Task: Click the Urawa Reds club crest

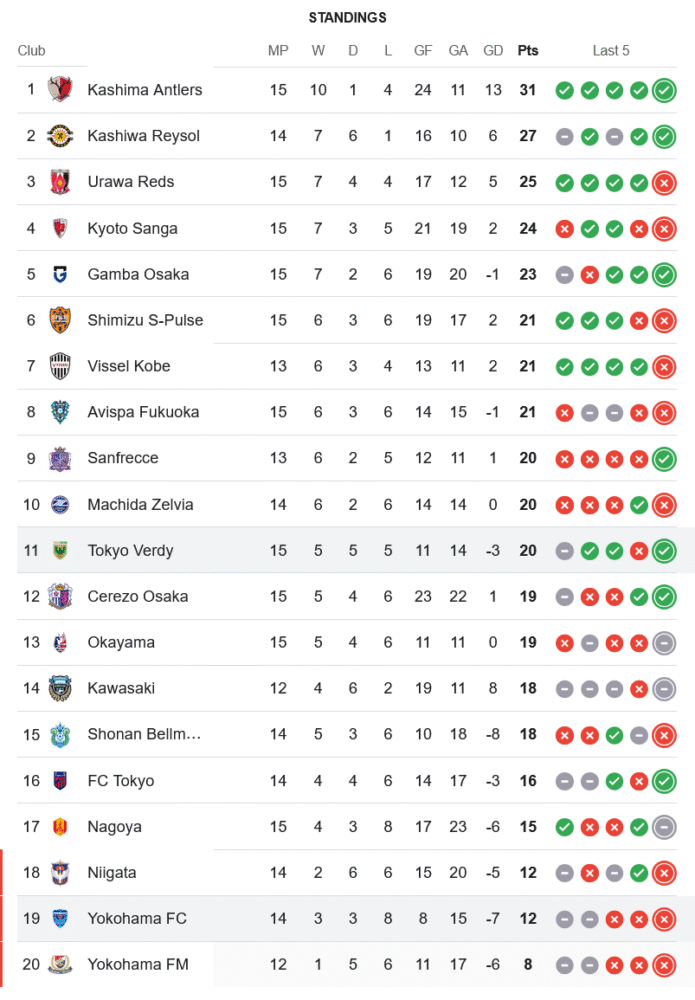Action: (60, 182)
